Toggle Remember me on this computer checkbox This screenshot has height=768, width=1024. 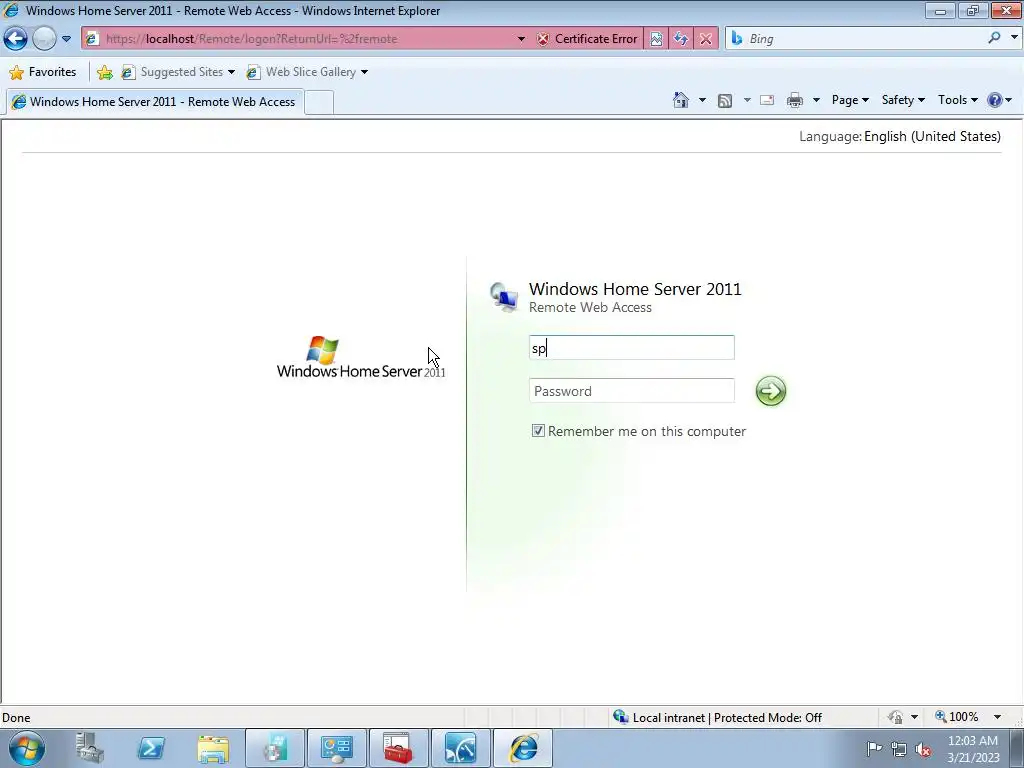[538, 430]
